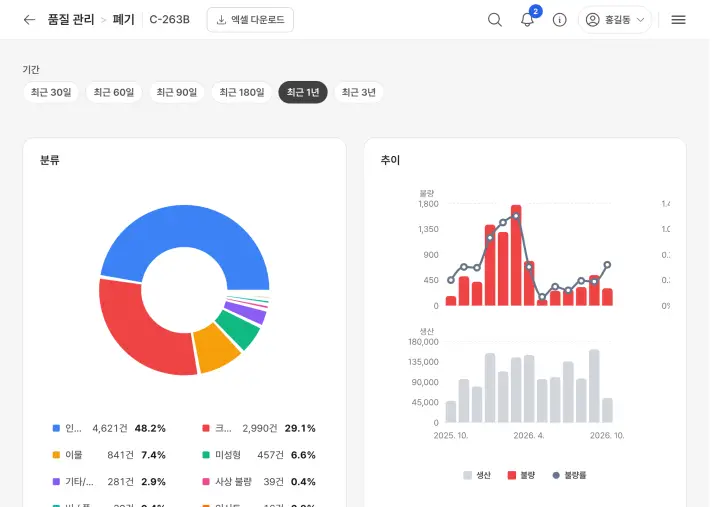Open the search magnifier icon

[x=495, y=20]
